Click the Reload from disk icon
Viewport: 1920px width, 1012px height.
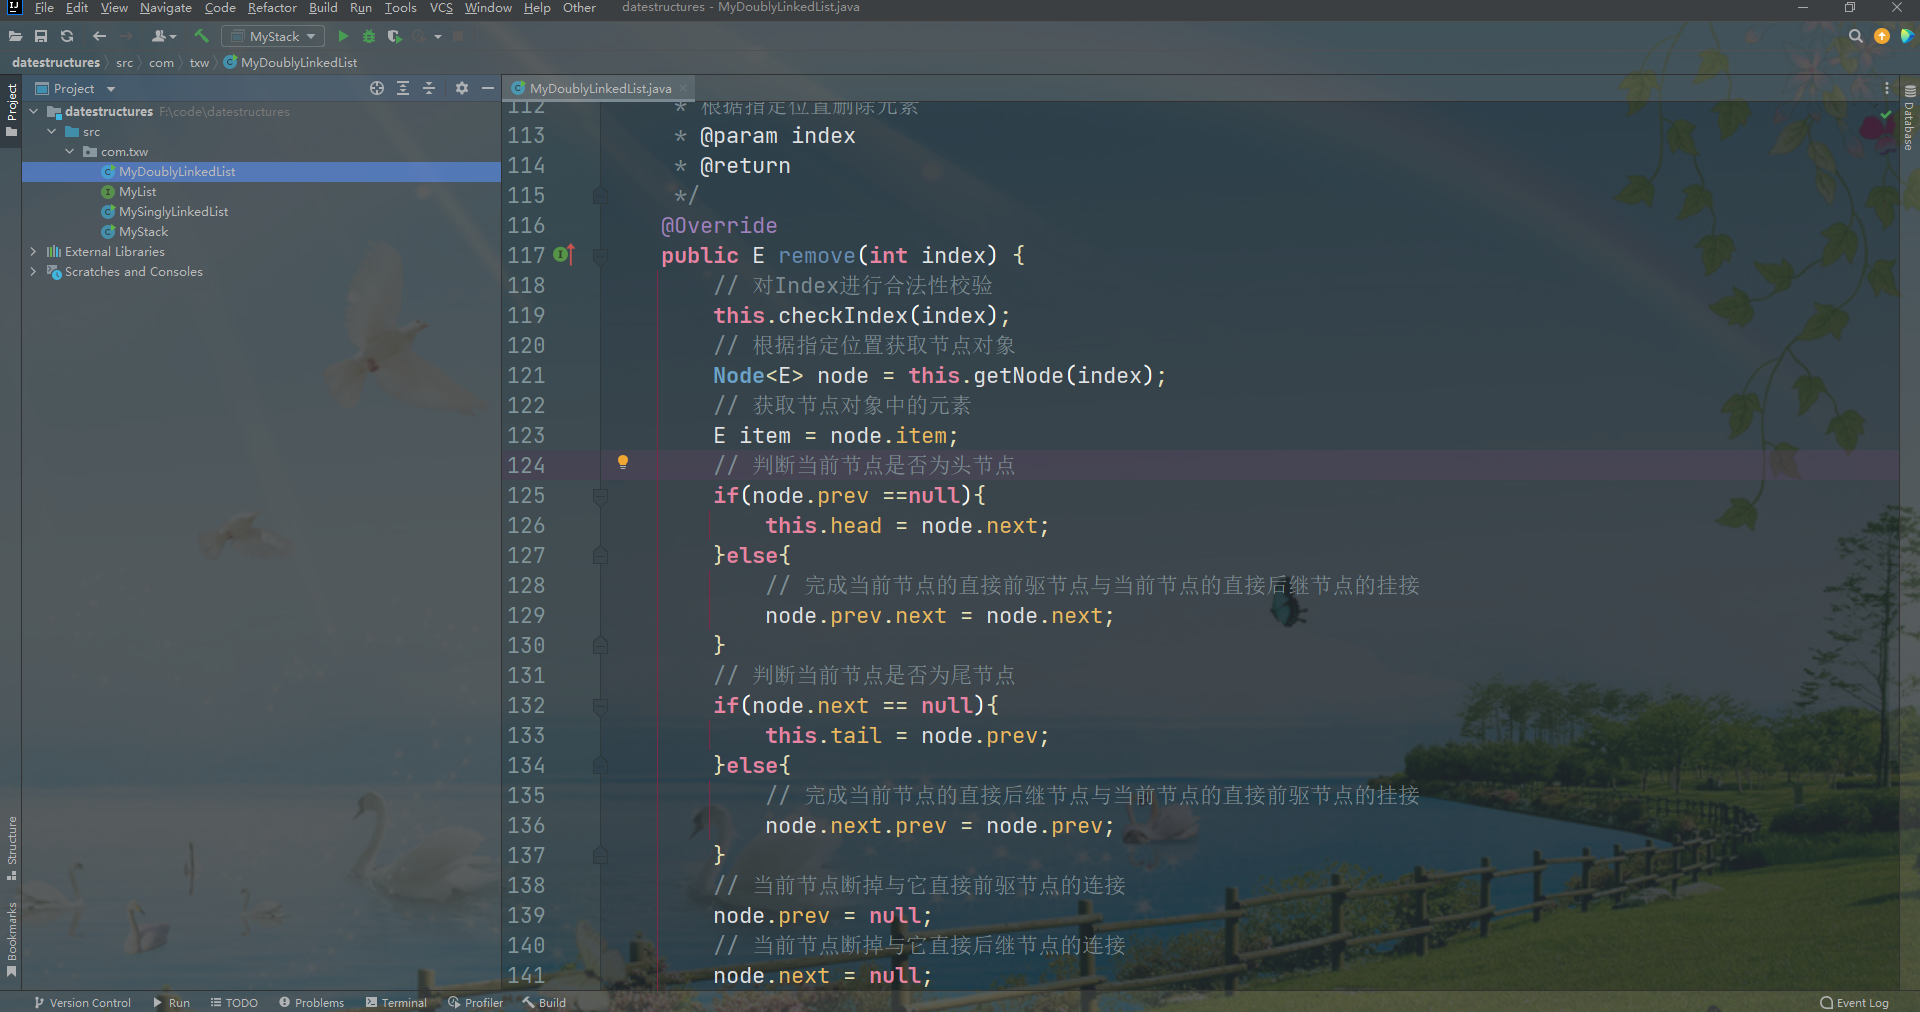(67, 36)
